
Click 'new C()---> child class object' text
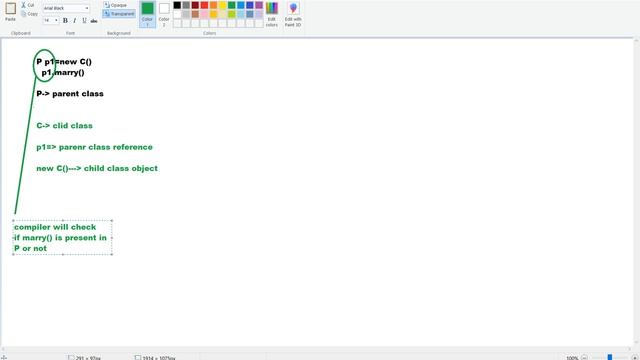tap(97, 168)
